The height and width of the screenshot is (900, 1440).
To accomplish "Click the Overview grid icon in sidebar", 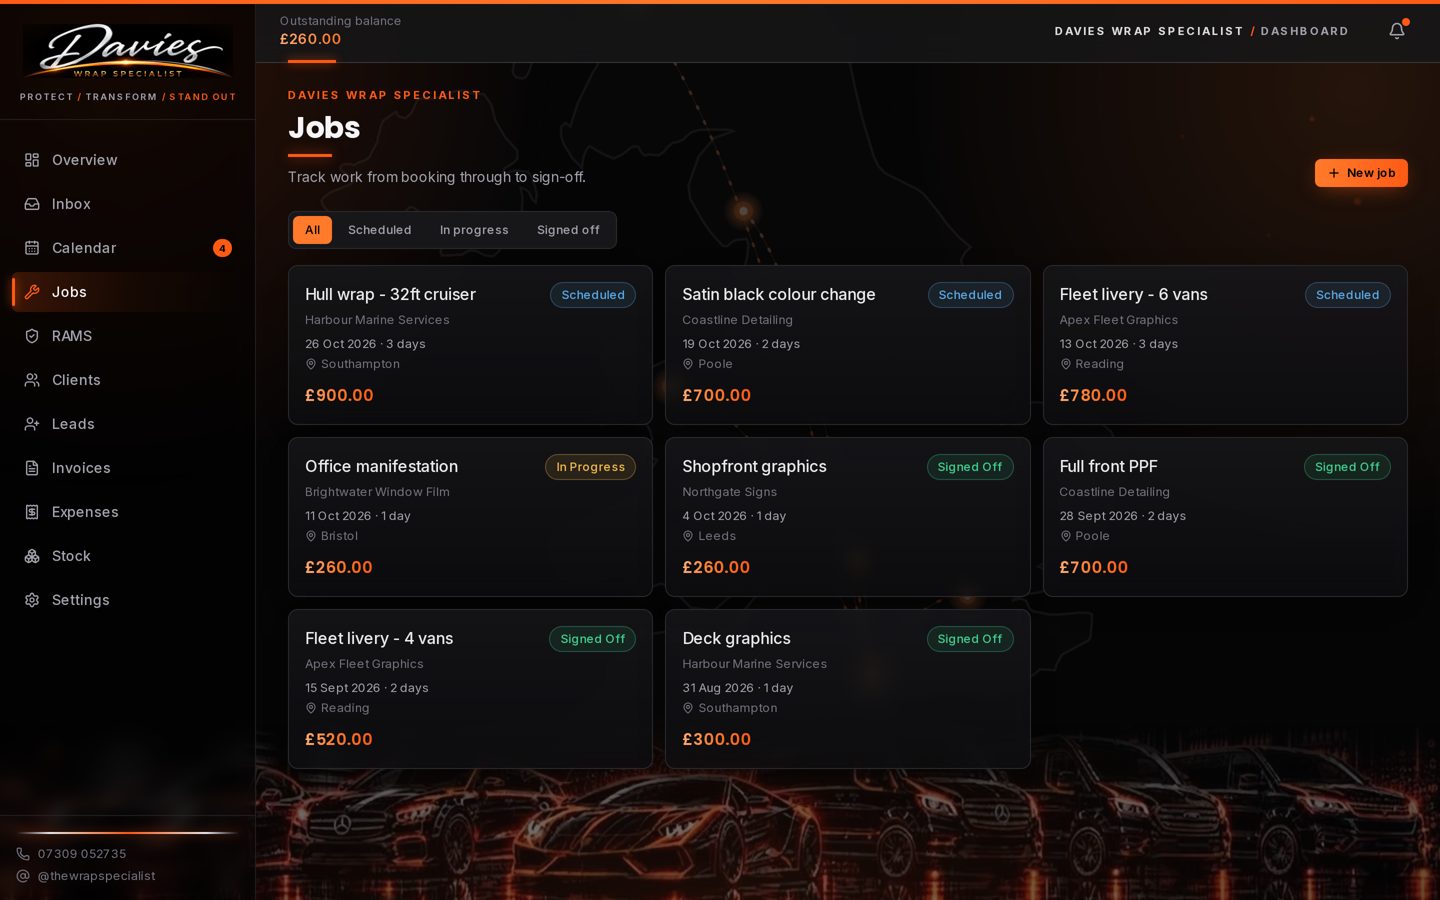I will (32, 160).
